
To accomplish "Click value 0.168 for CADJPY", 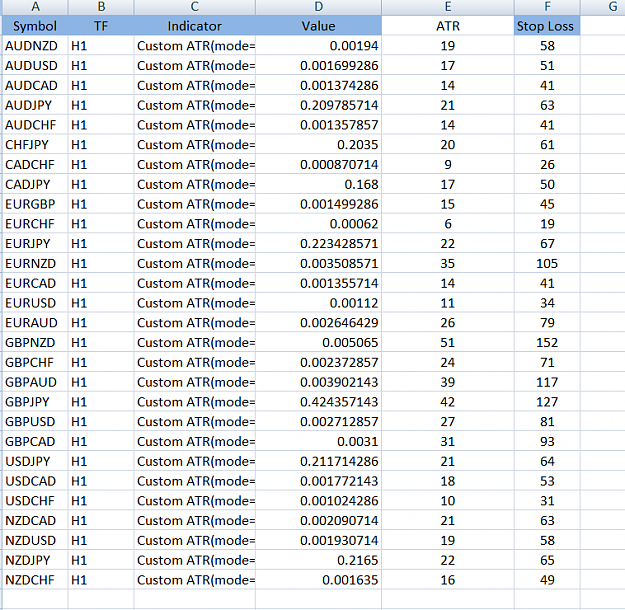I will click(x=318, y=184).
